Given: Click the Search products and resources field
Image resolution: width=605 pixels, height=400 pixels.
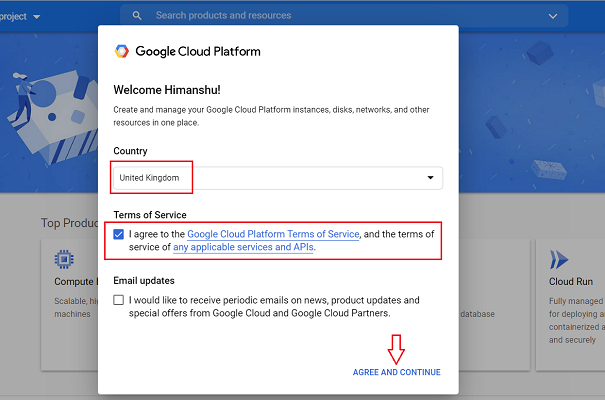Looking at the screenshot, I should pyautogui.click(x=343, y=16).
